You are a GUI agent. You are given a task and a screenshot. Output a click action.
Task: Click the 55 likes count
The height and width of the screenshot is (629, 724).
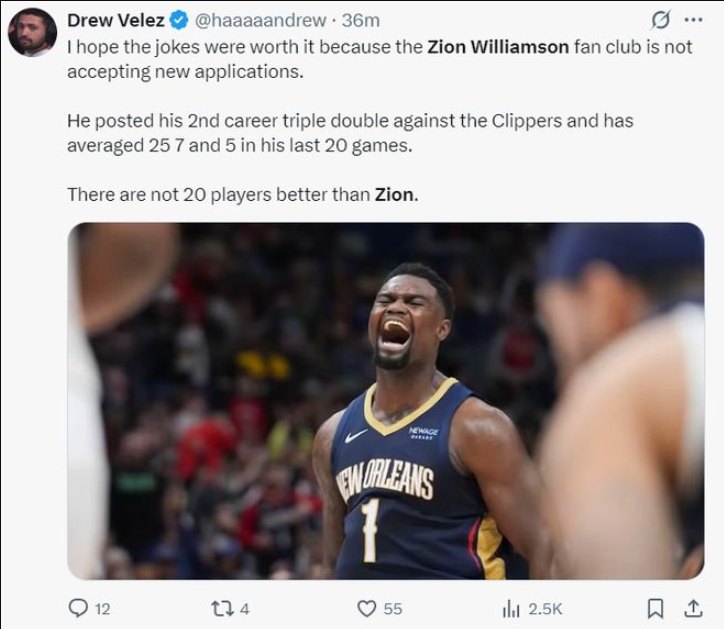[x=393, y=609]
